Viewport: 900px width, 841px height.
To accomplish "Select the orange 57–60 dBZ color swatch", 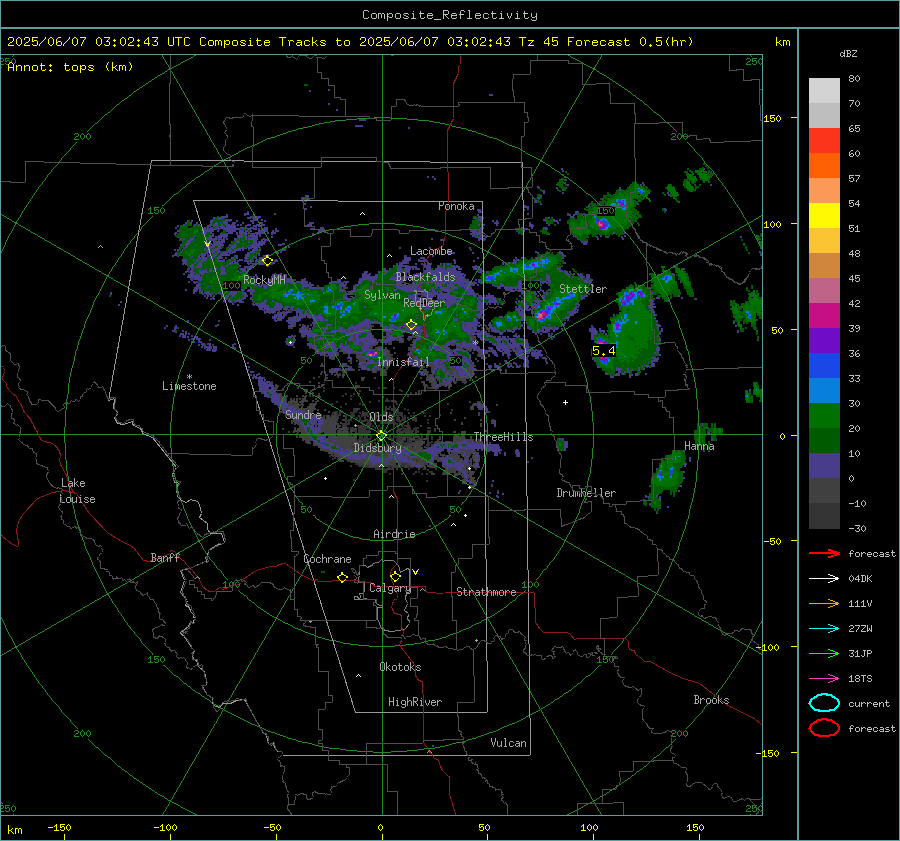I will pos(824,166).
